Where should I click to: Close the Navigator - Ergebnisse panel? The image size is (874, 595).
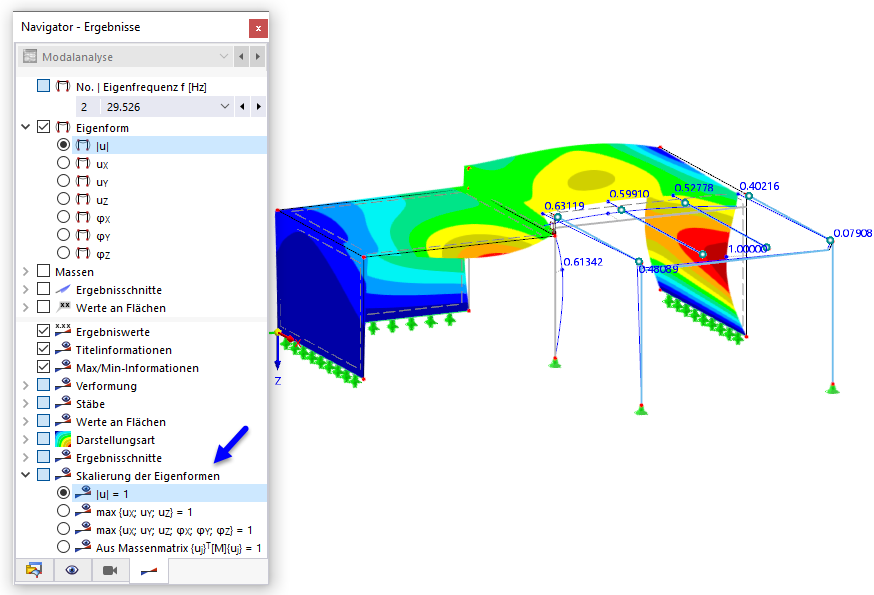pyautogui.click(x=258, y=28)
